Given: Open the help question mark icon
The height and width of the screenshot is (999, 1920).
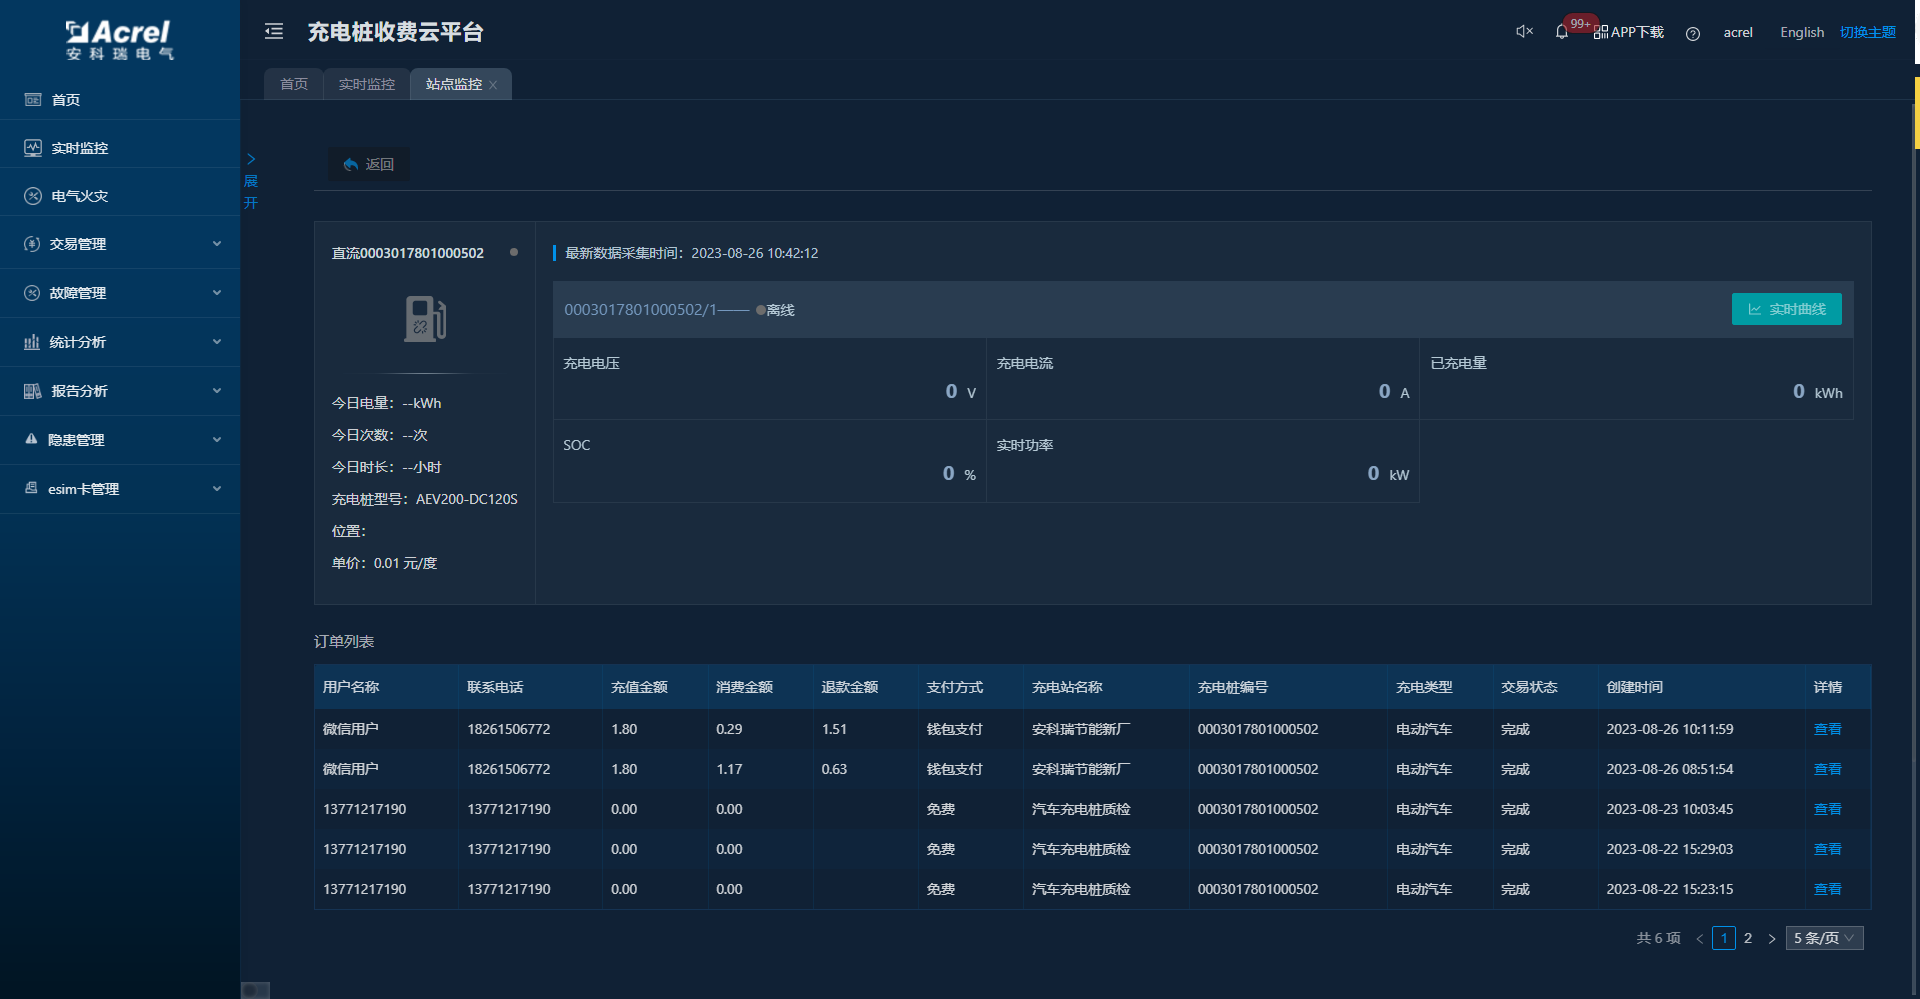Looking at the screenshot, I should point(1693,34).
